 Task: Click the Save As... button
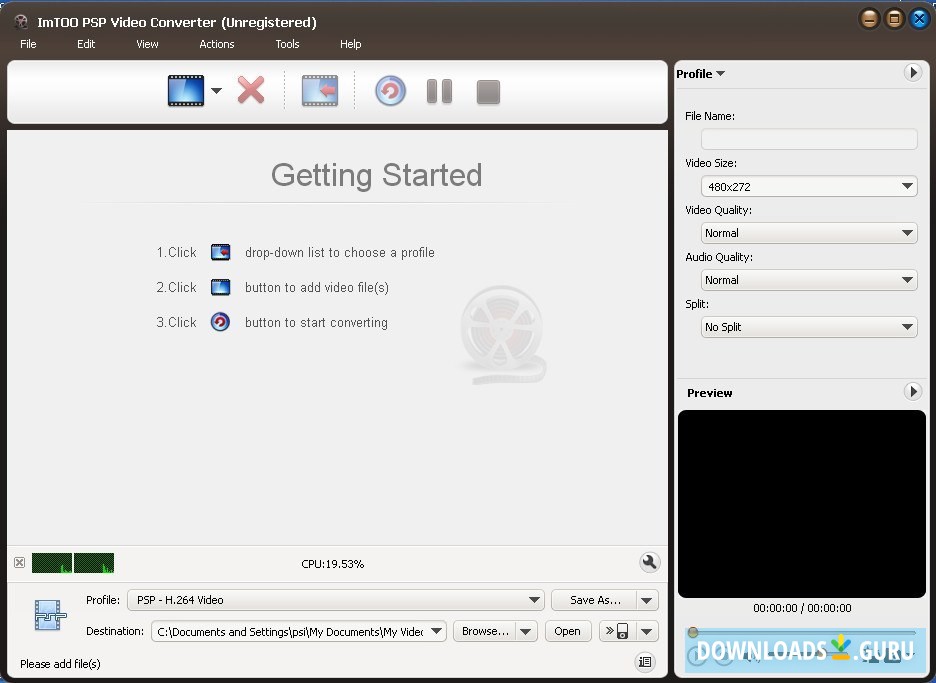(x=595, y=600)
